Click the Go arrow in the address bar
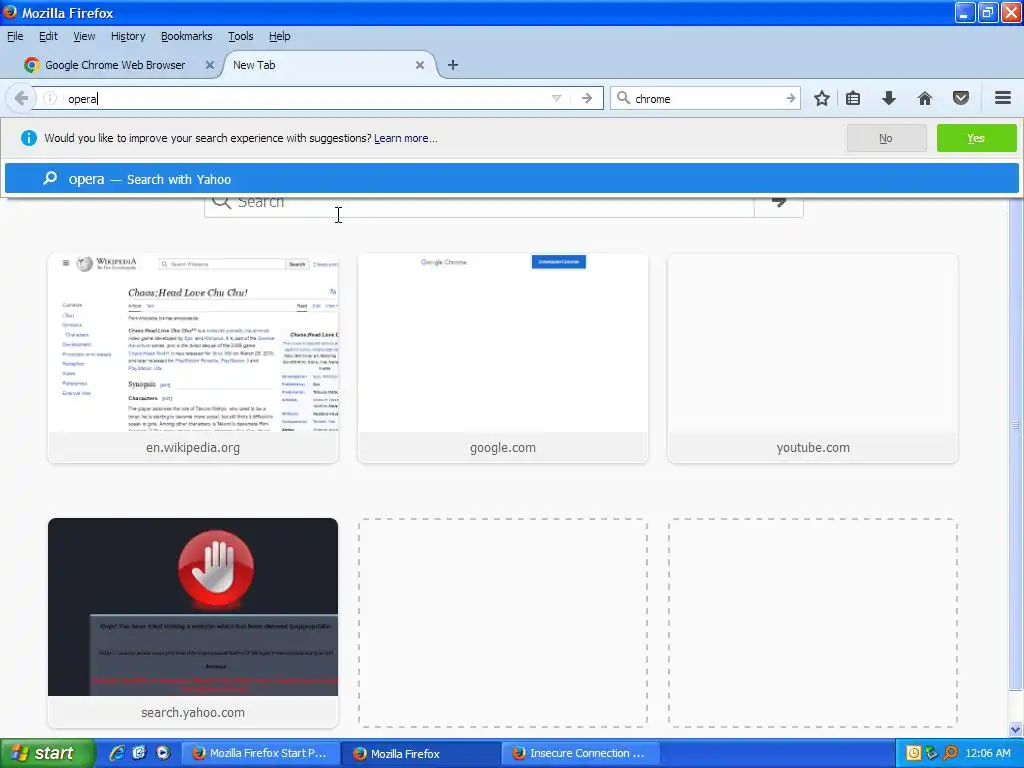The image size is (1024, 768). pyautogui.click(x=586, y=99)
